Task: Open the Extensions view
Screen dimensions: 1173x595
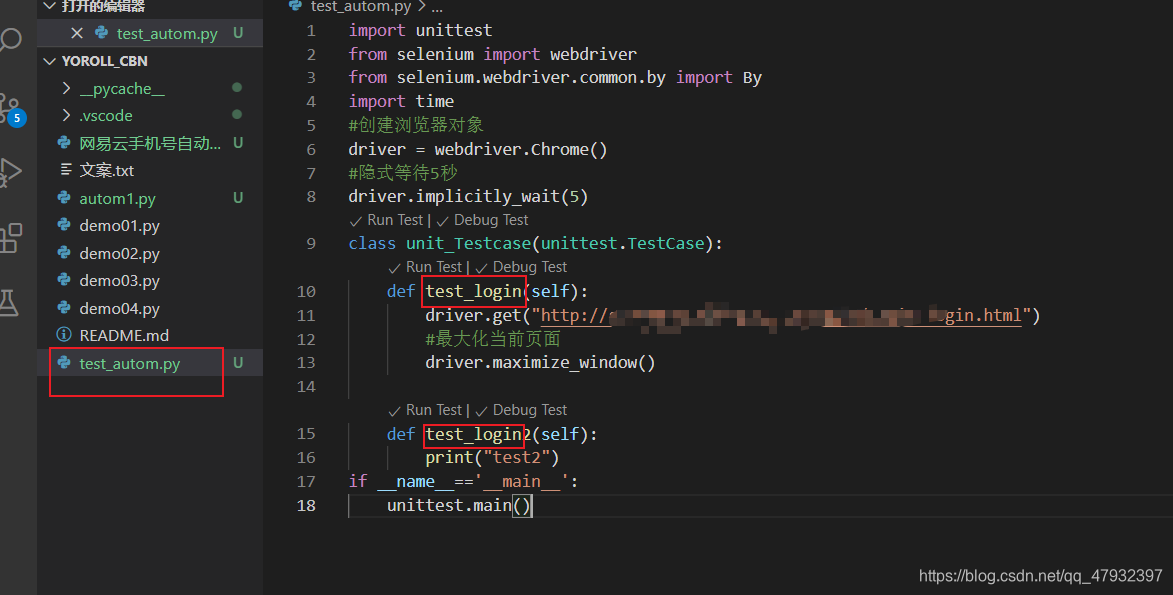Action: click(x=10, y=238)
